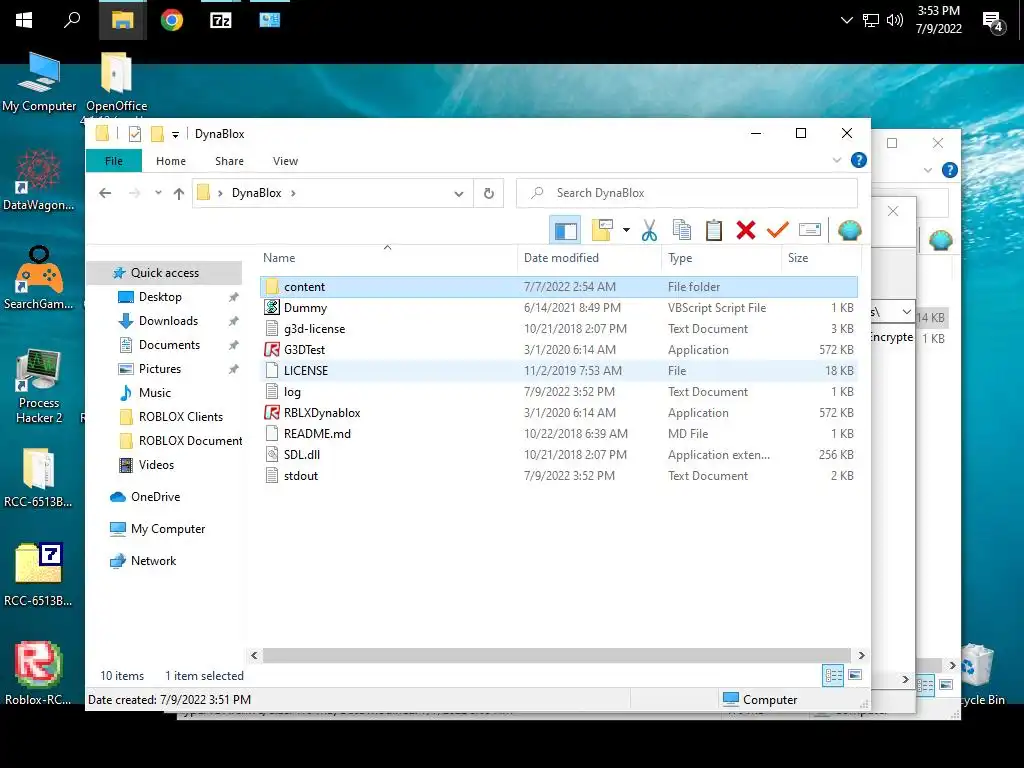Refresh the DynaBlox folder view
Image resolution: width=1024 pixels, height=768 pixels.
click(x=488, y=193)
